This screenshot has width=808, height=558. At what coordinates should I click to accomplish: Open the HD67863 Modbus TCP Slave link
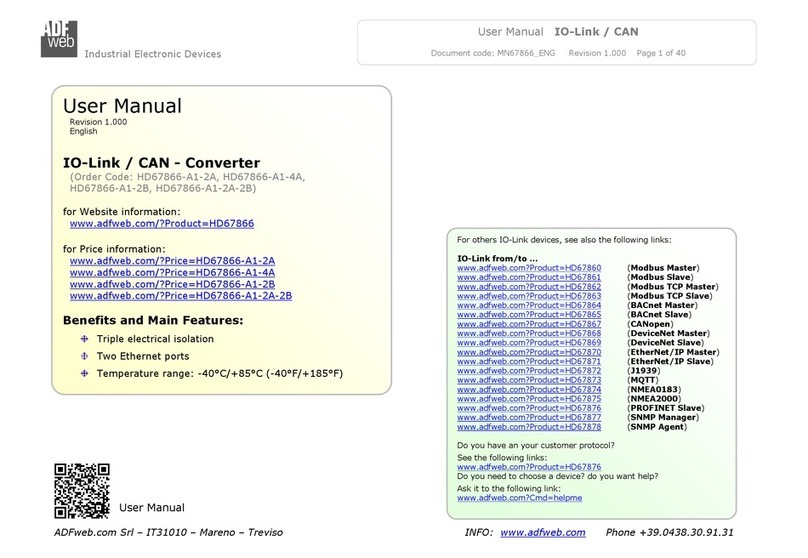coord(529,296)
